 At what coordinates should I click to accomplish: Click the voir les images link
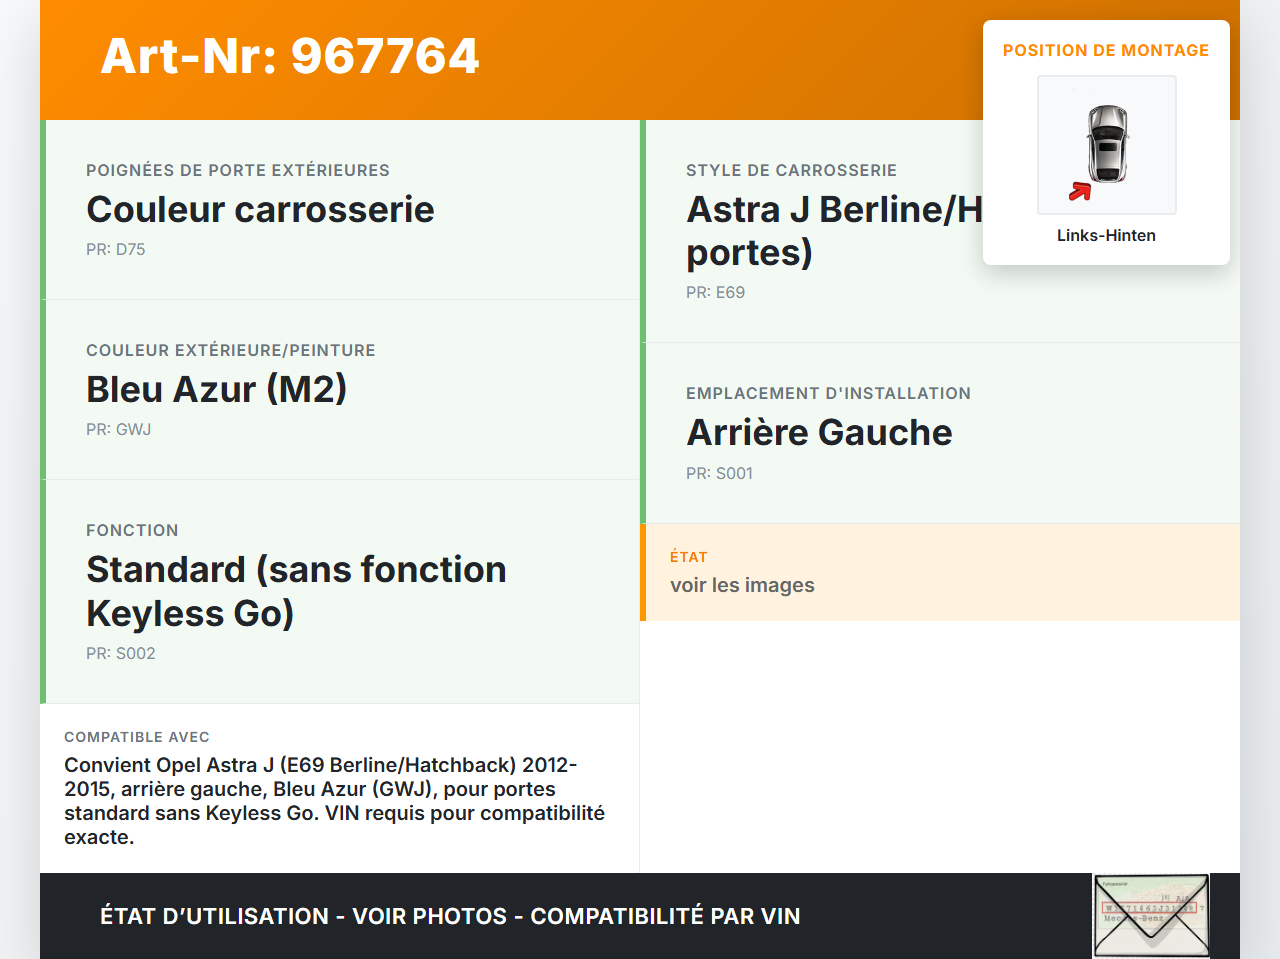[x=742, y=585]
